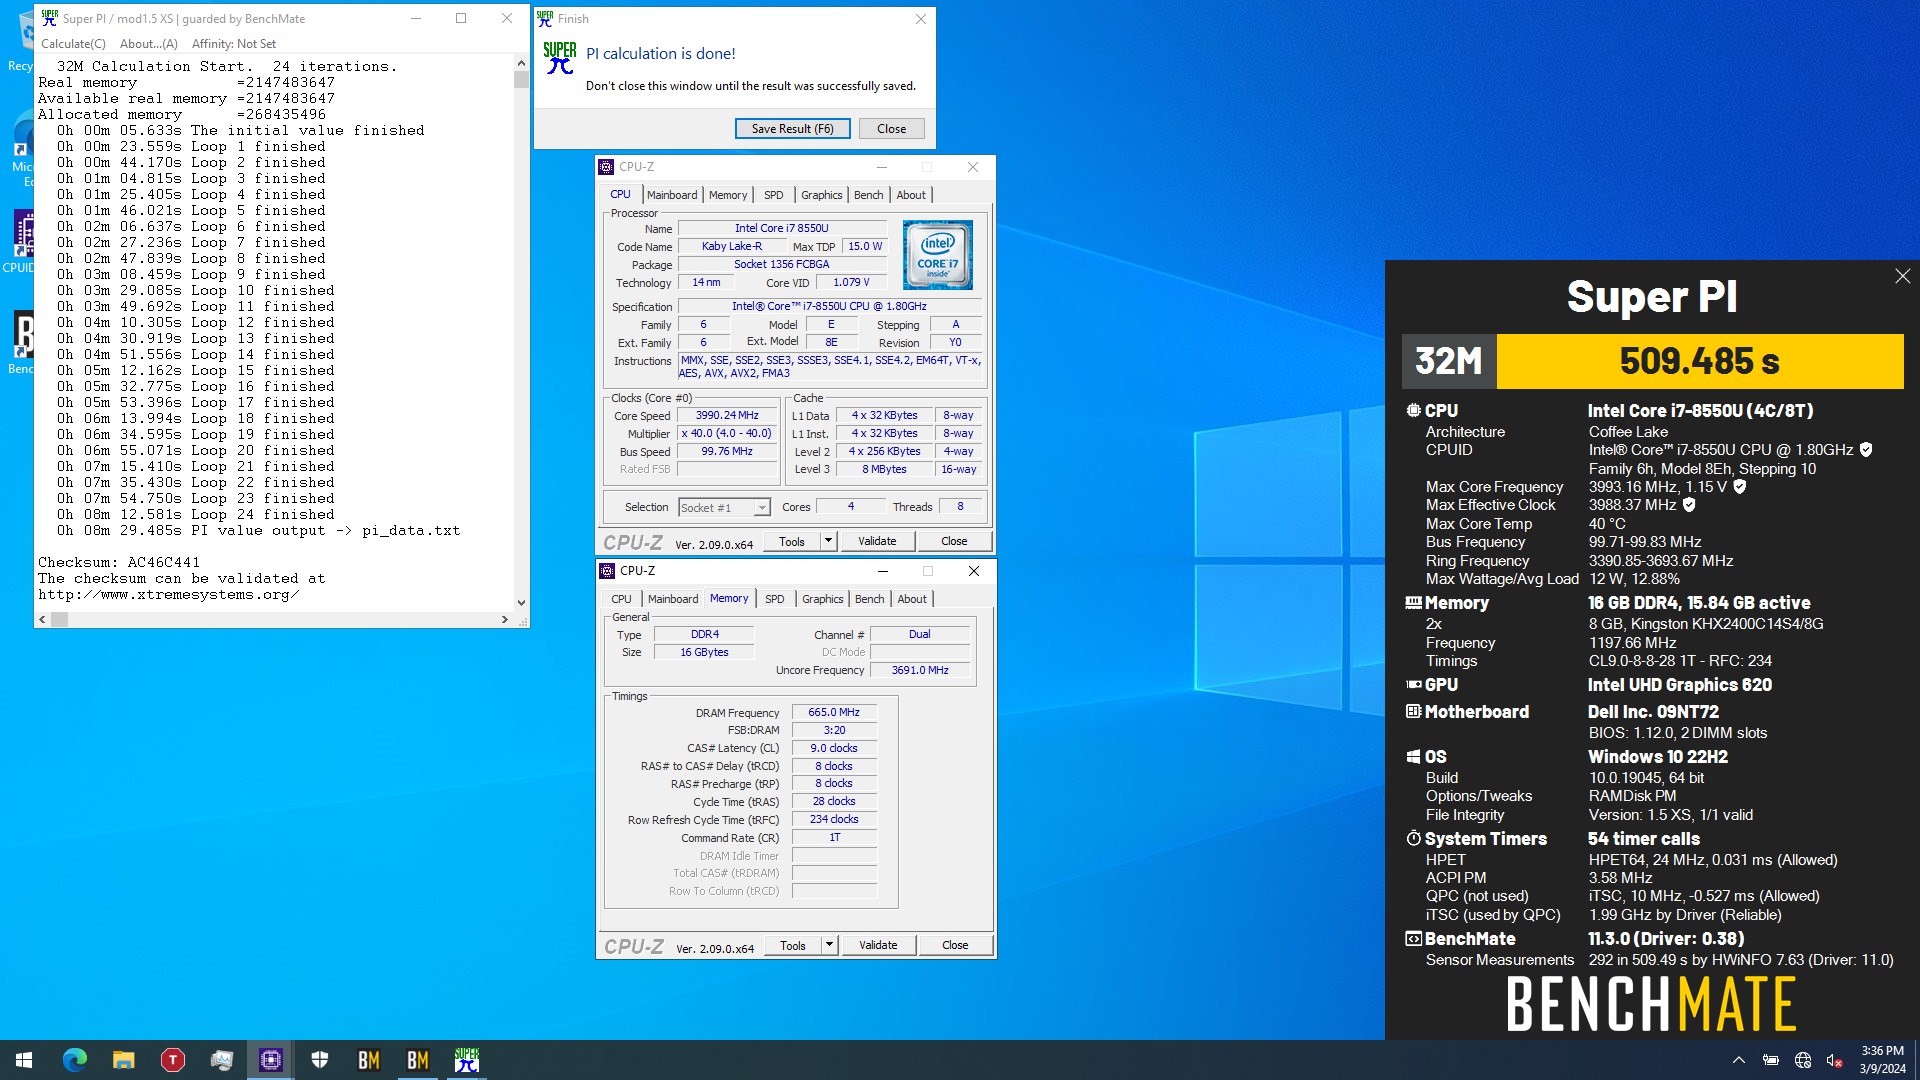Click Validate in lower CPU-Z window
This screenshot has width=1920, height=1080.
[878, 945]
